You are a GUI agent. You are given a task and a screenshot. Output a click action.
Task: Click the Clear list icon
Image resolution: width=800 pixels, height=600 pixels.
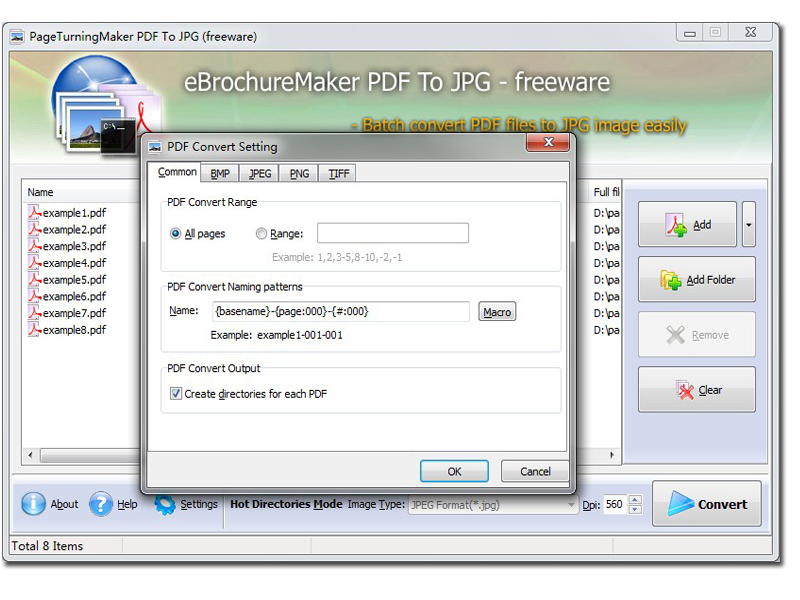click(685, 390)
